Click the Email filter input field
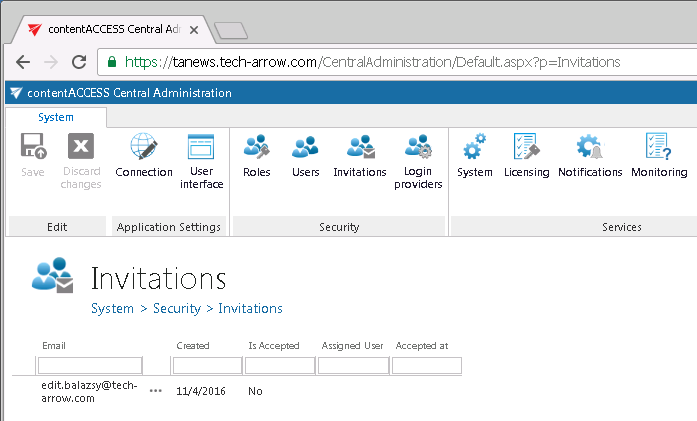 90,365
